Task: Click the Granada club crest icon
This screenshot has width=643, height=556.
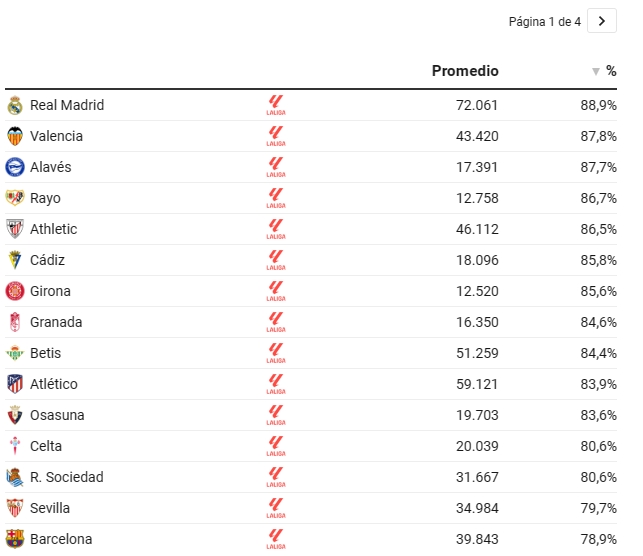Action: (15, 322)
